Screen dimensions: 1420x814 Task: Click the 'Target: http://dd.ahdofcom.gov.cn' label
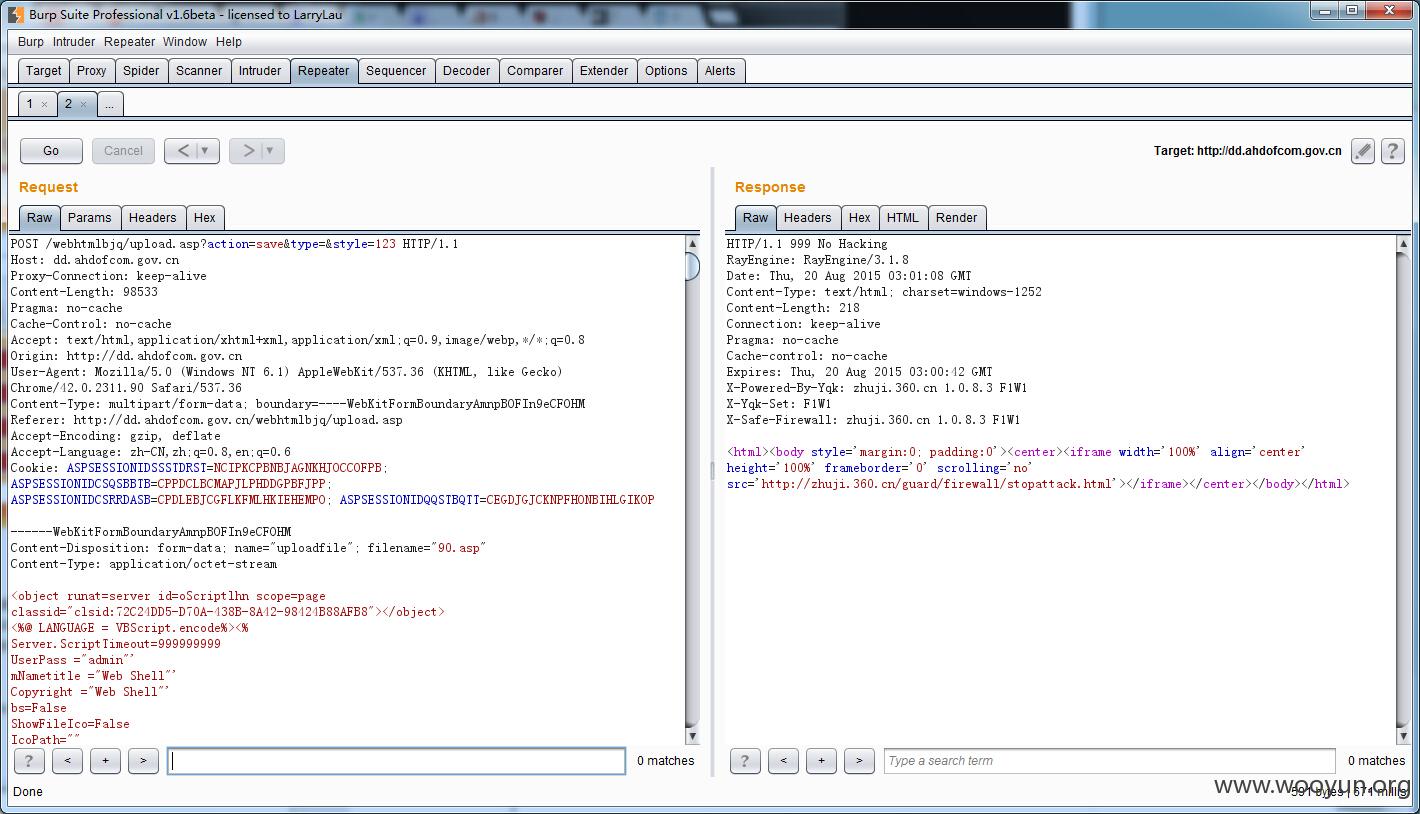tap(1247, 151)
